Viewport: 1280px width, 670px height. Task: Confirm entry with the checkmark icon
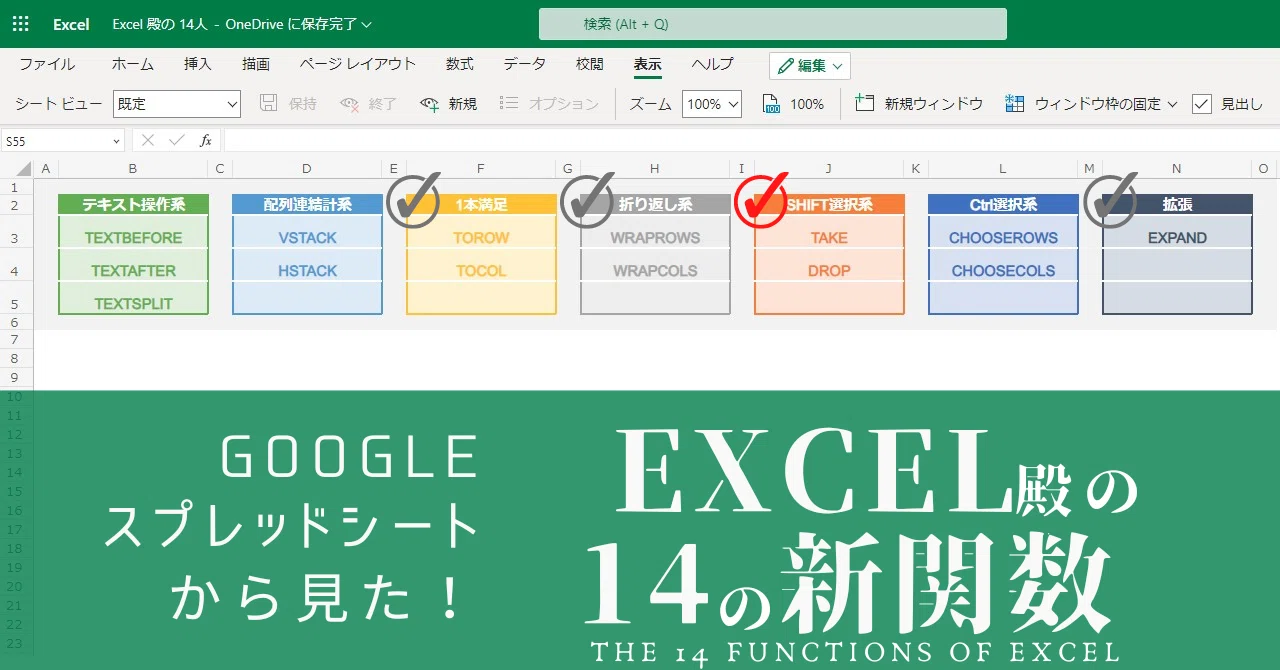(x=177, y=141)
